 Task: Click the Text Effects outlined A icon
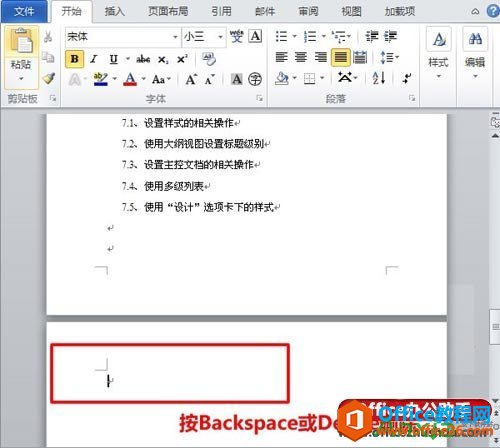click(74, 80)
